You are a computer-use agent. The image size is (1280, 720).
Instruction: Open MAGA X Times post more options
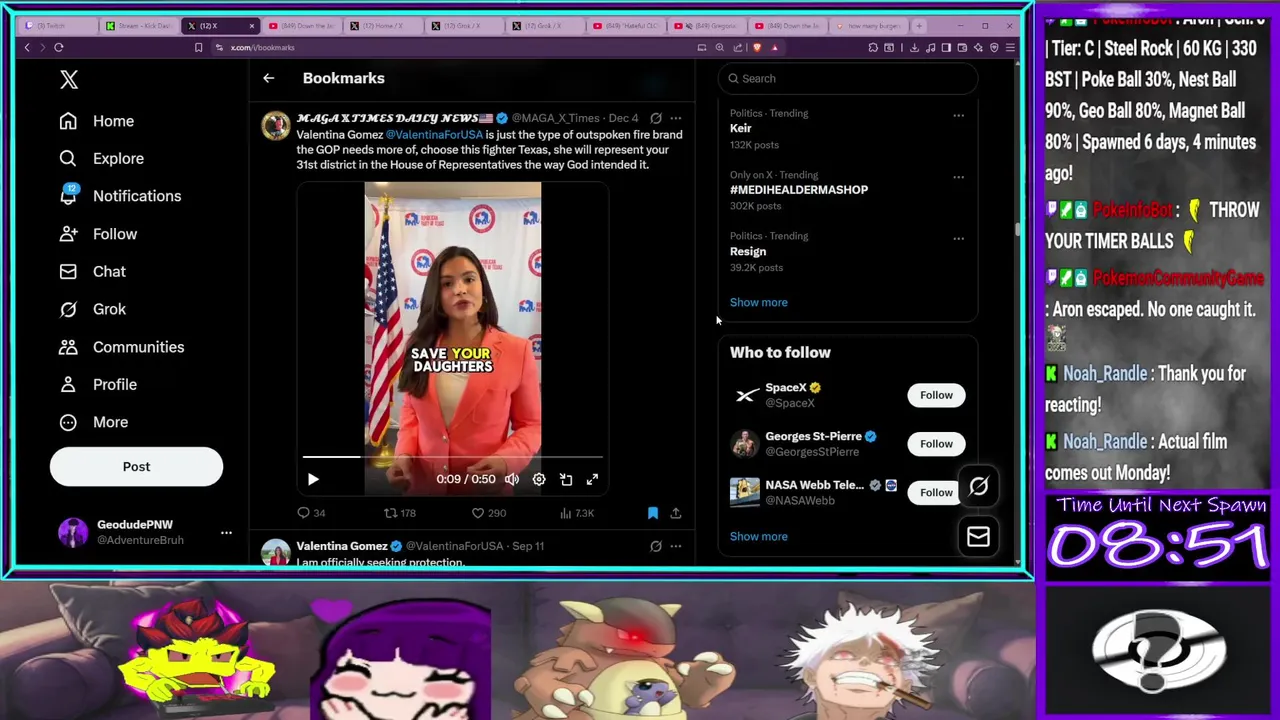(x=676, y=118)
